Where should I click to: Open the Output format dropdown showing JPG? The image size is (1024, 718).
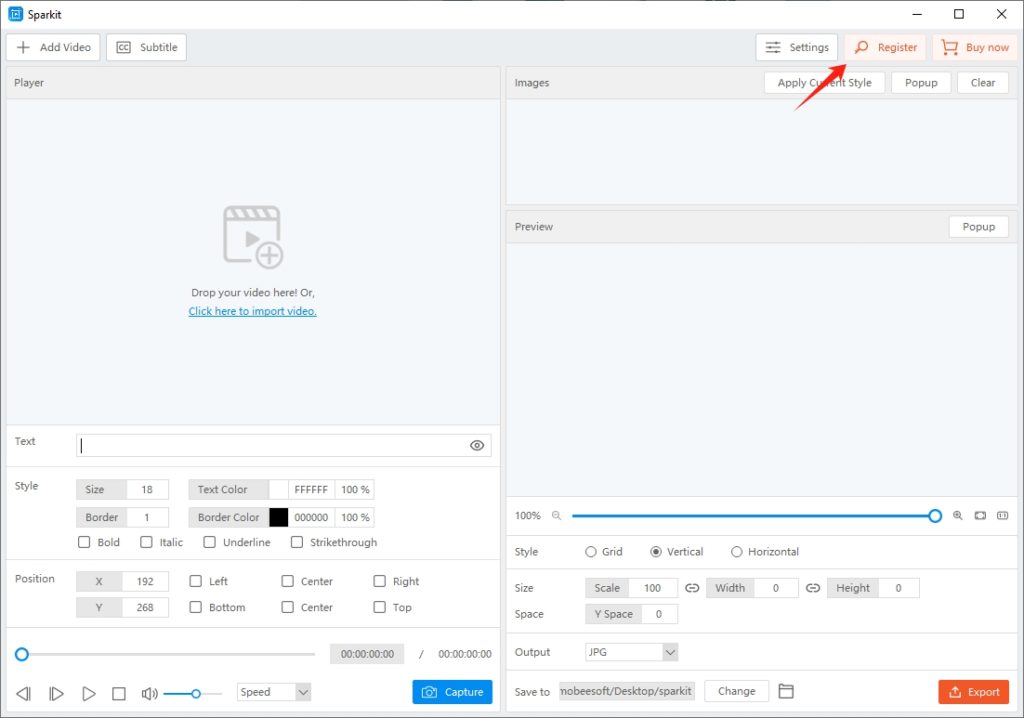[631, 650]
